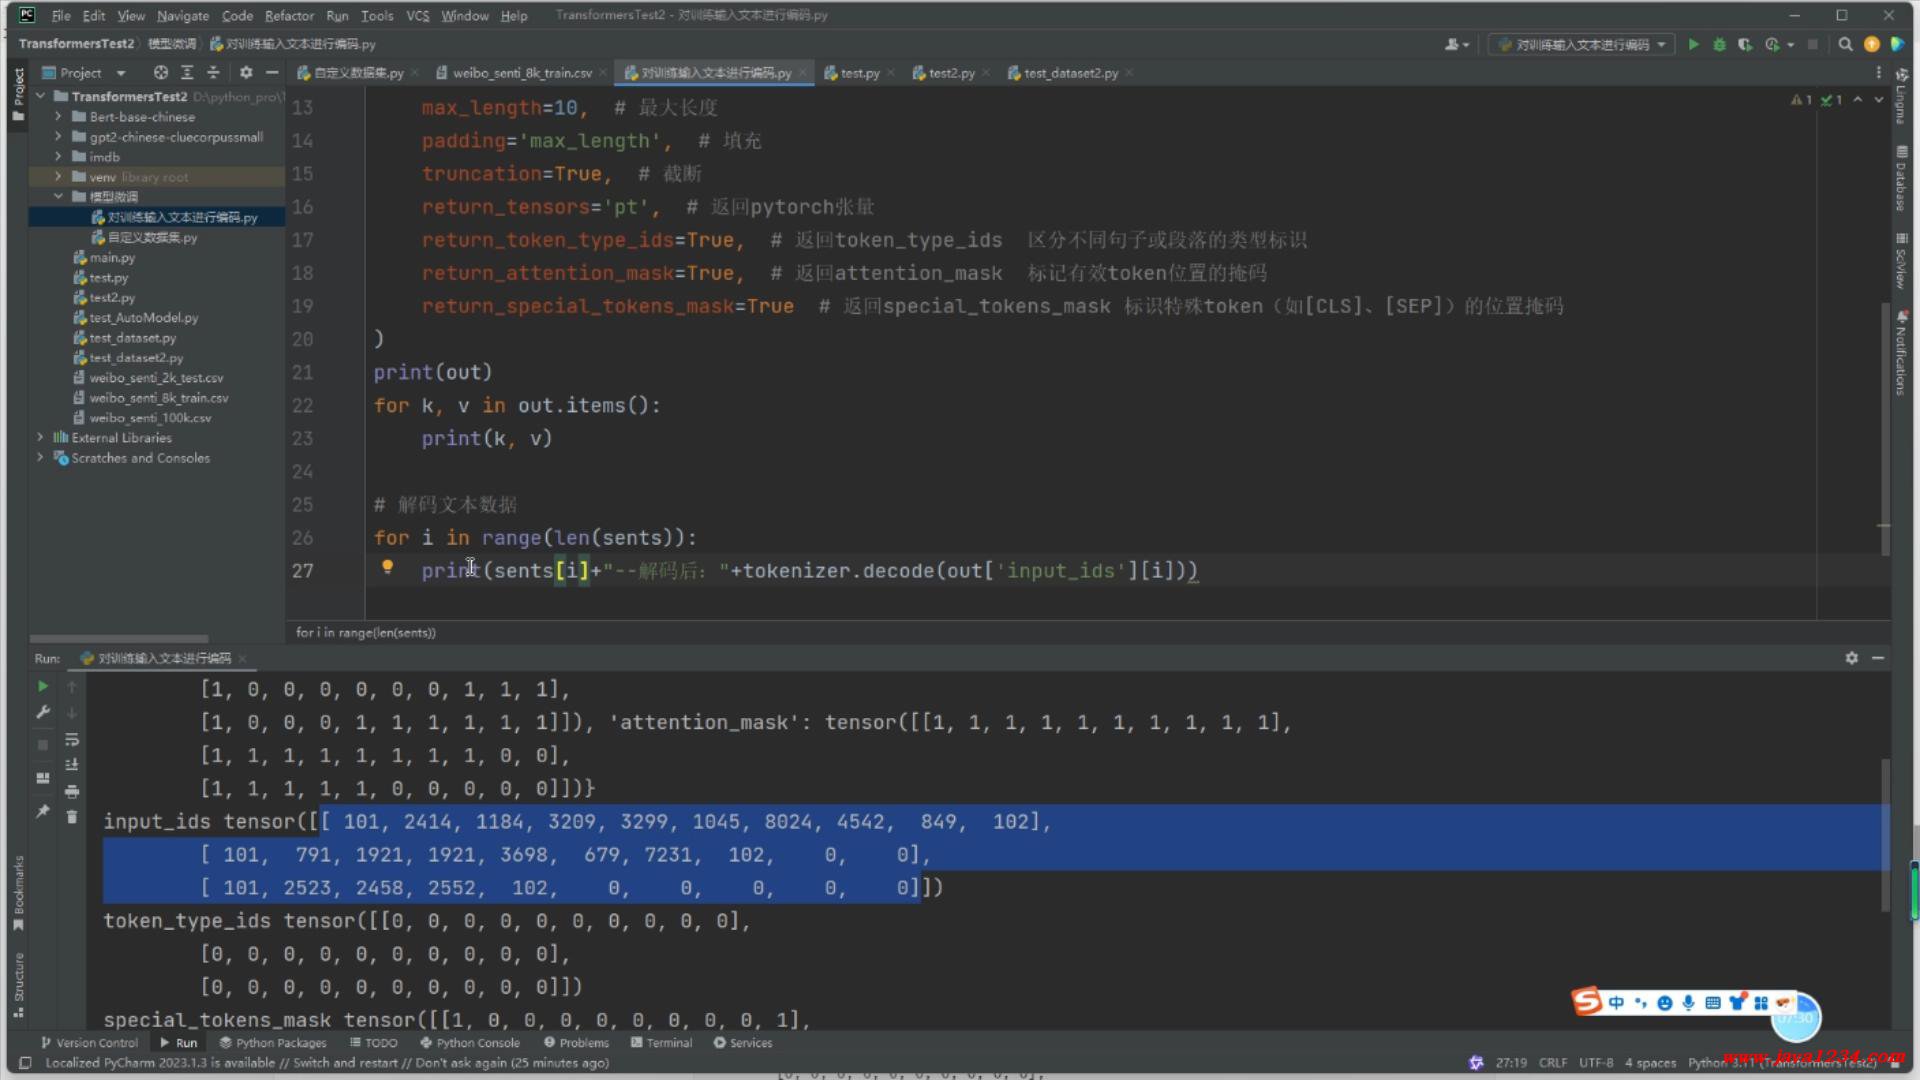Toggle soft-wrap in Run console

coord(72,739)
